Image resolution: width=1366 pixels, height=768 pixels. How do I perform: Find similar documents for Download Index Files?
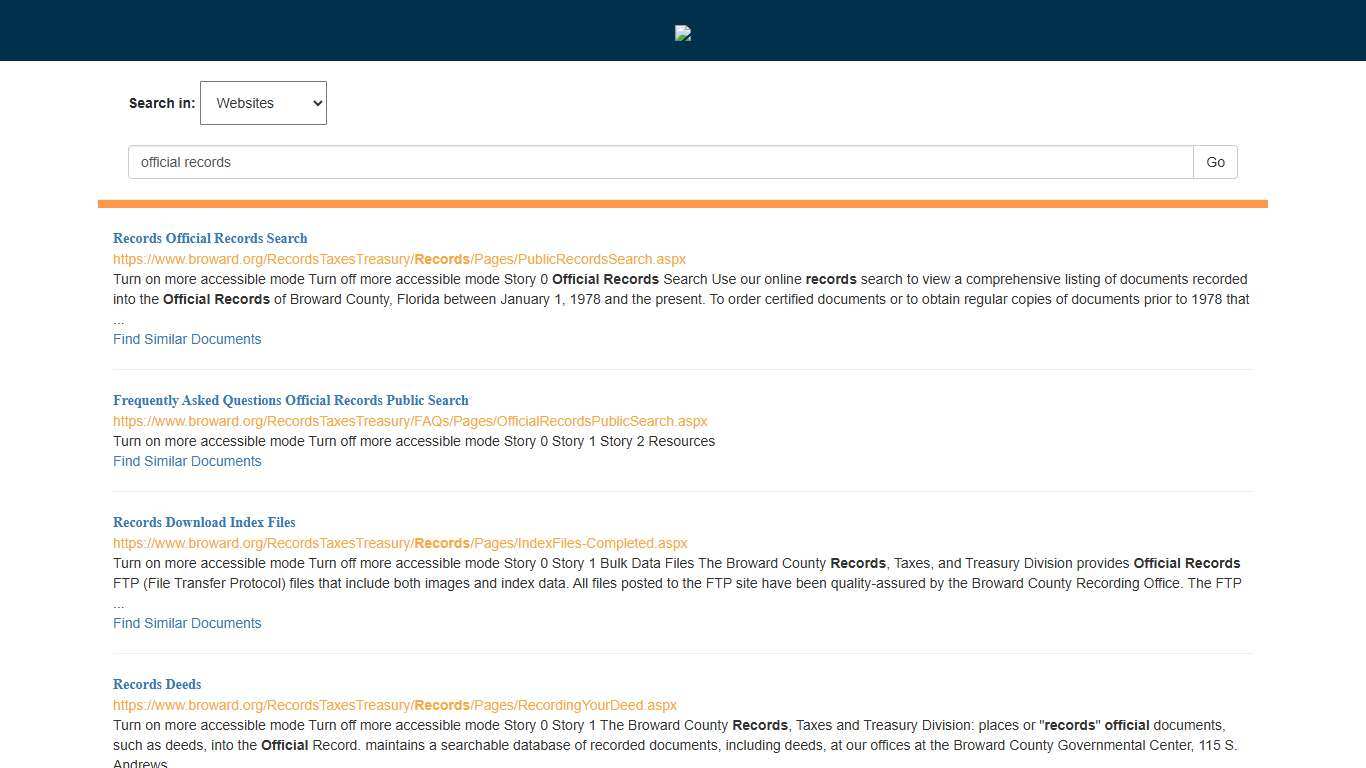pos(187,623)
